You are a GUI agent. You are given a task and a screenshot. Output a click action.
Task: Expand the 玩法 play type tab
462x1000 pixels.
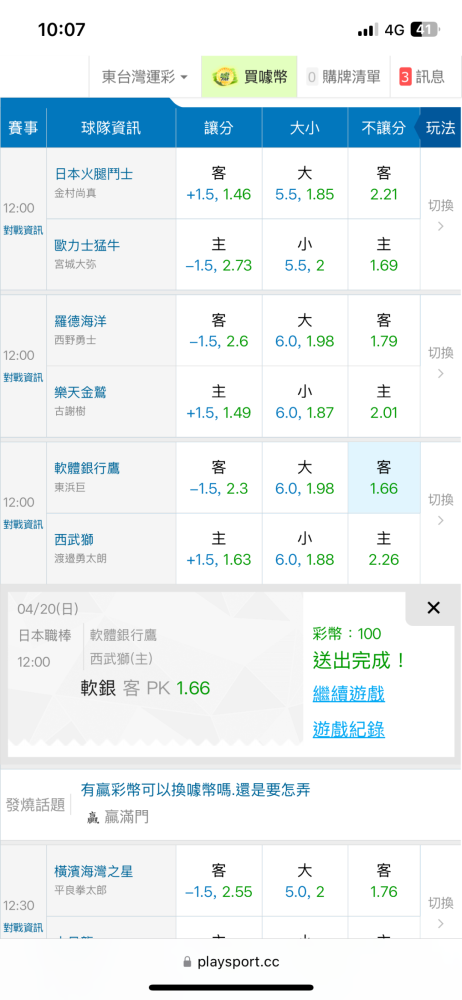tap(438, 128)
